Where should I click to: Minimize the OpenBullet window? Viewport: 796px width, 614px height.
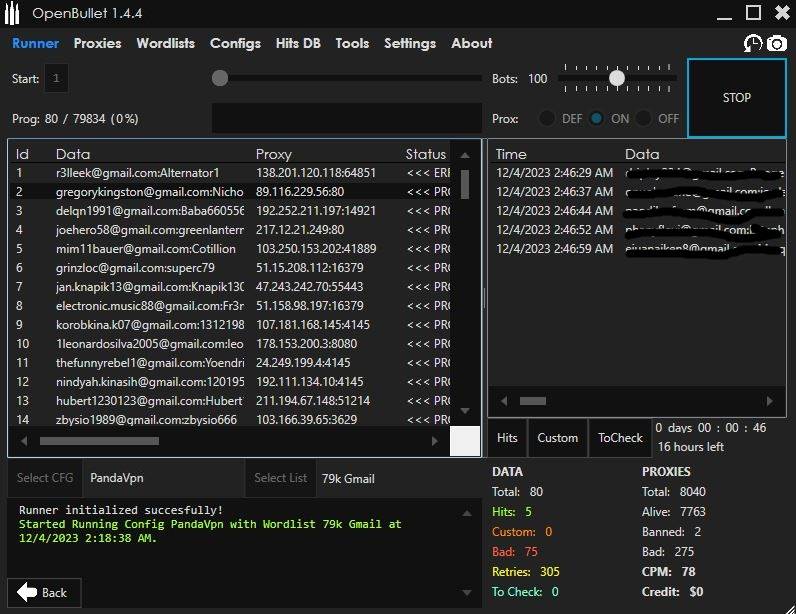tap(724, 18)
